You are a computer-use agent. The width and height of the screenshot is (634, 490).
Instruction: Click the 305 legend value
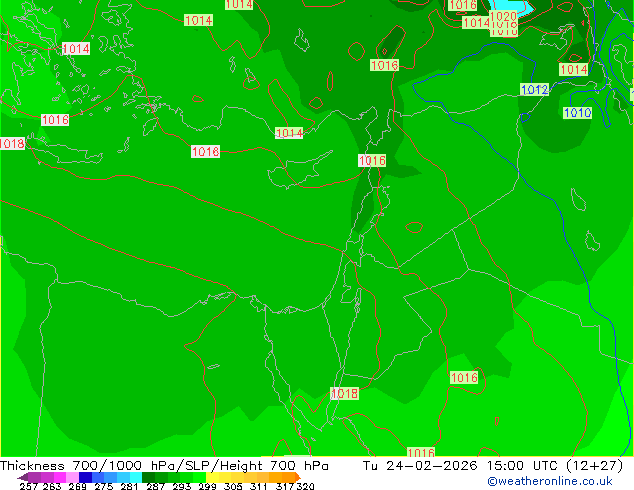pos(233,486)
